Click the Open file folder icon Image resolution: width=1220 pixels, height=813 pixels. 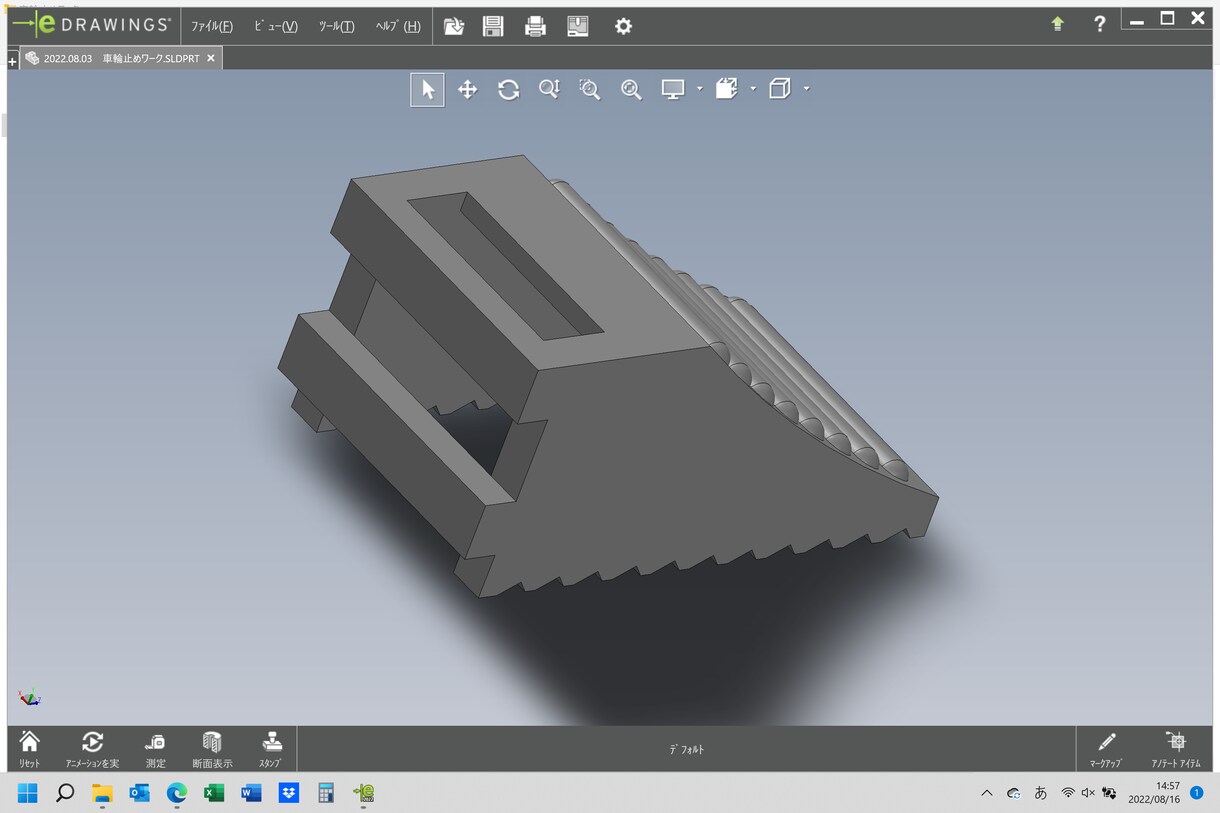454,26
